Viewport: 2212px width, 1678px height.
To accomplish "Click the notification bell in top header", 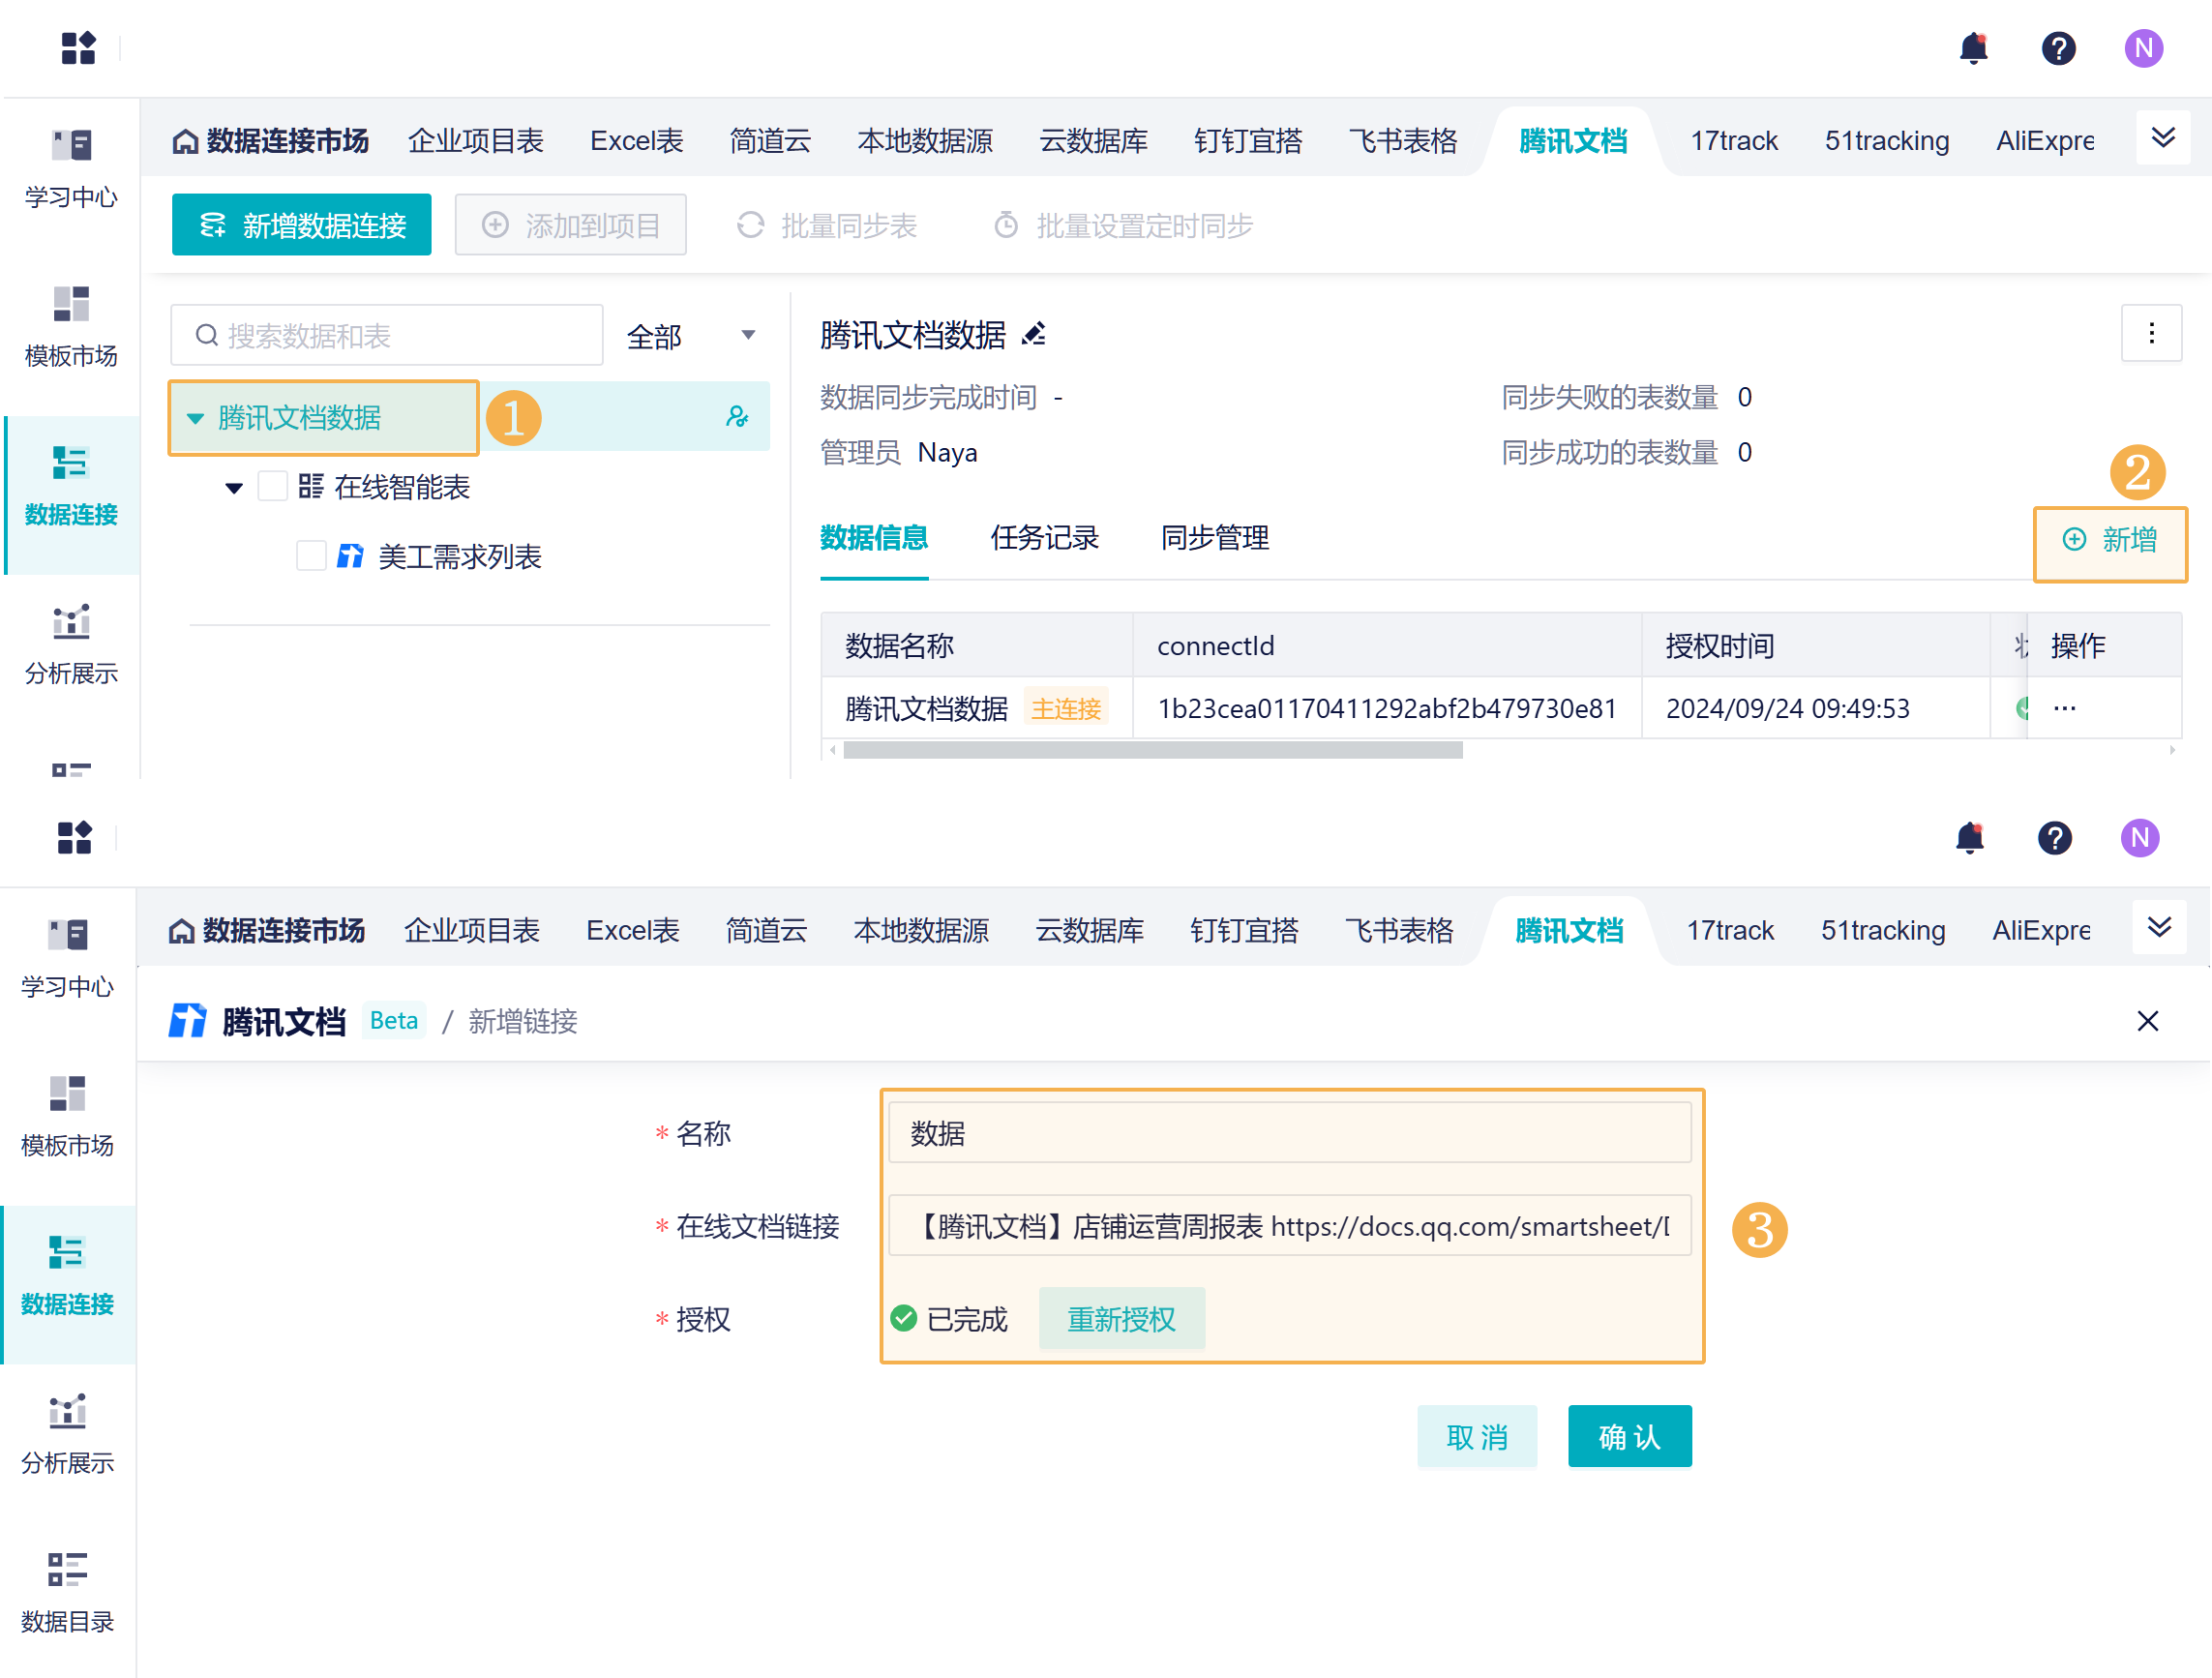I will (1972, 48).
